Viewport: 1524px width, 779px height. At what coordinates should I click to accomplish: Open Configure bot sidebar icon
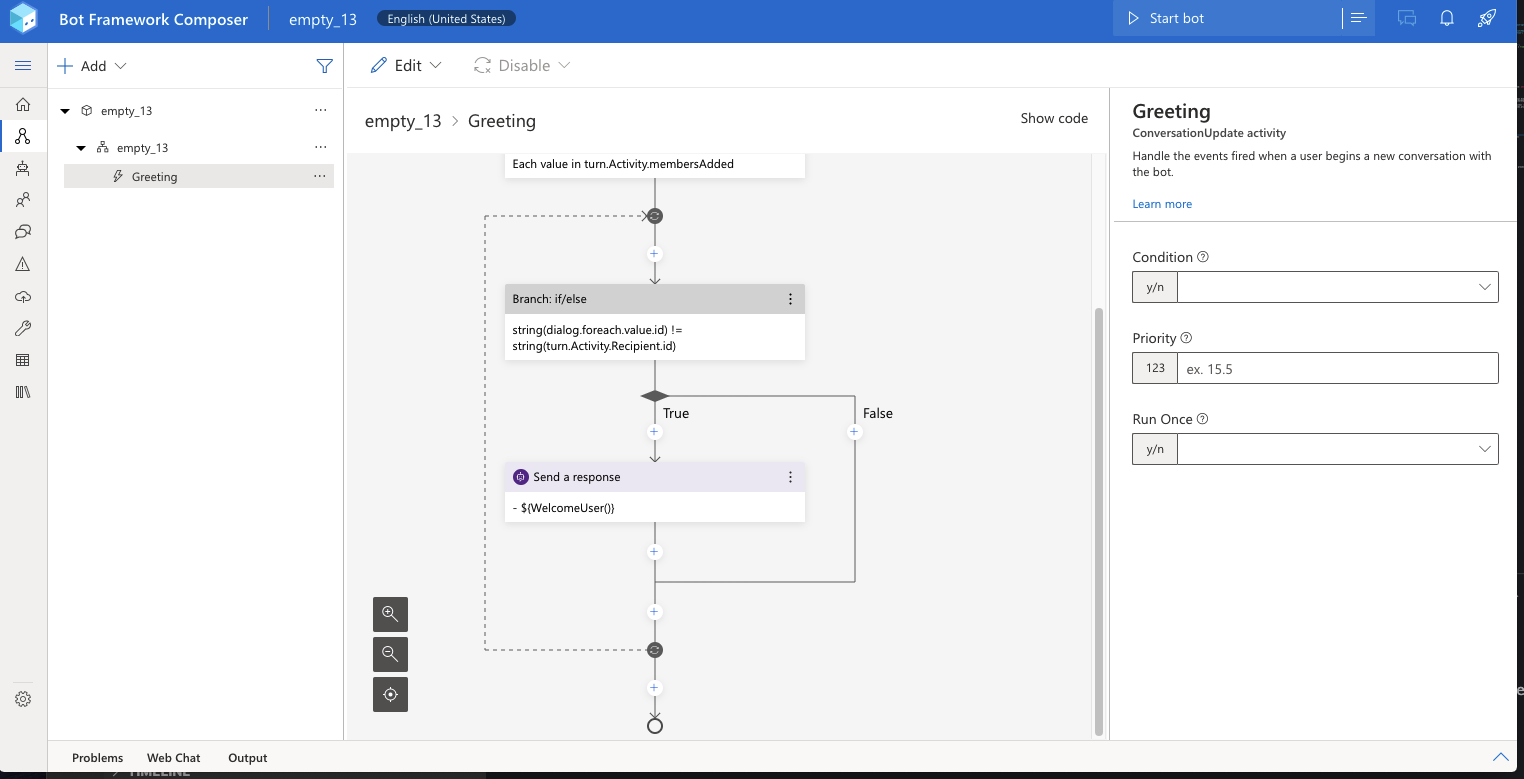[x=23, y=168]
